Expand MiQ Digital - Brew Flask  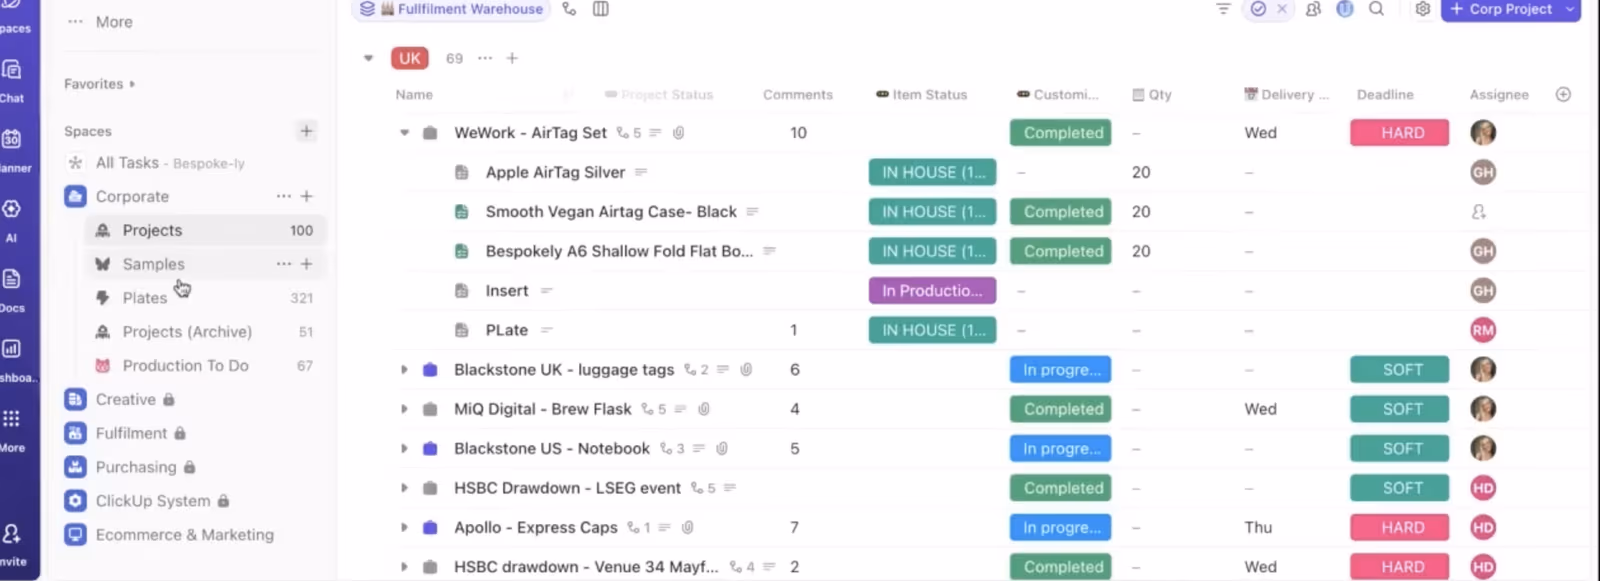point(404,409)
